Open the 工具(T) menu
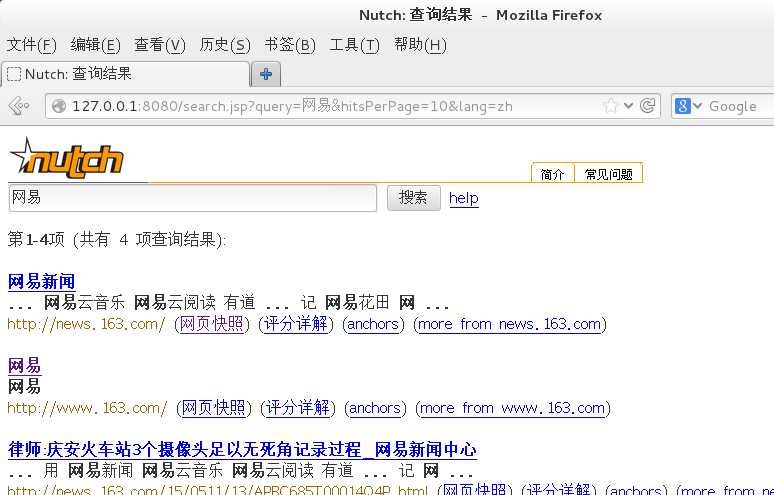774x495 pixels. (354, 45)
